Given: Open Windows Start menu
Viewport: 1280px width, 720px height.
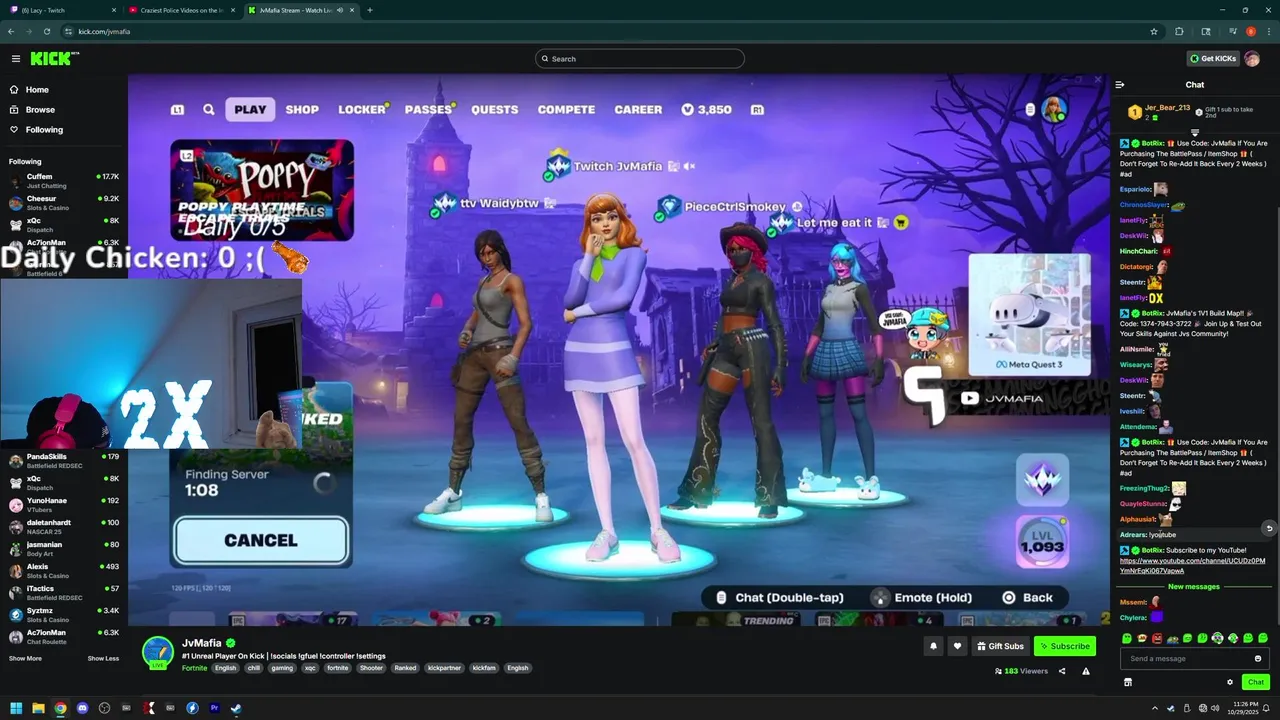Looking at the screenshot, I should coord(16,708).
